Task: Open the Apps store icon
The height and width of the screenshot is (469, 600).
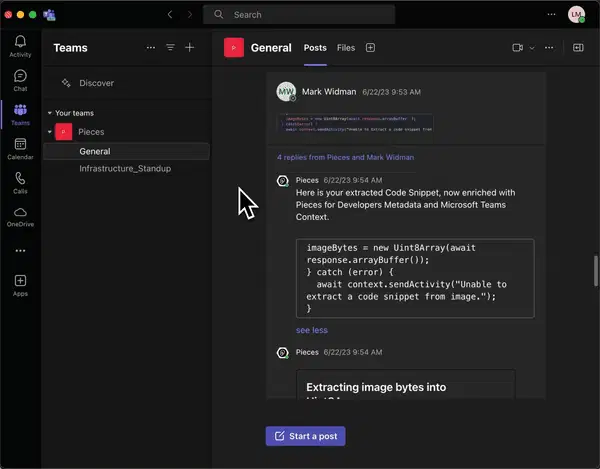Action: coord(20,285)
